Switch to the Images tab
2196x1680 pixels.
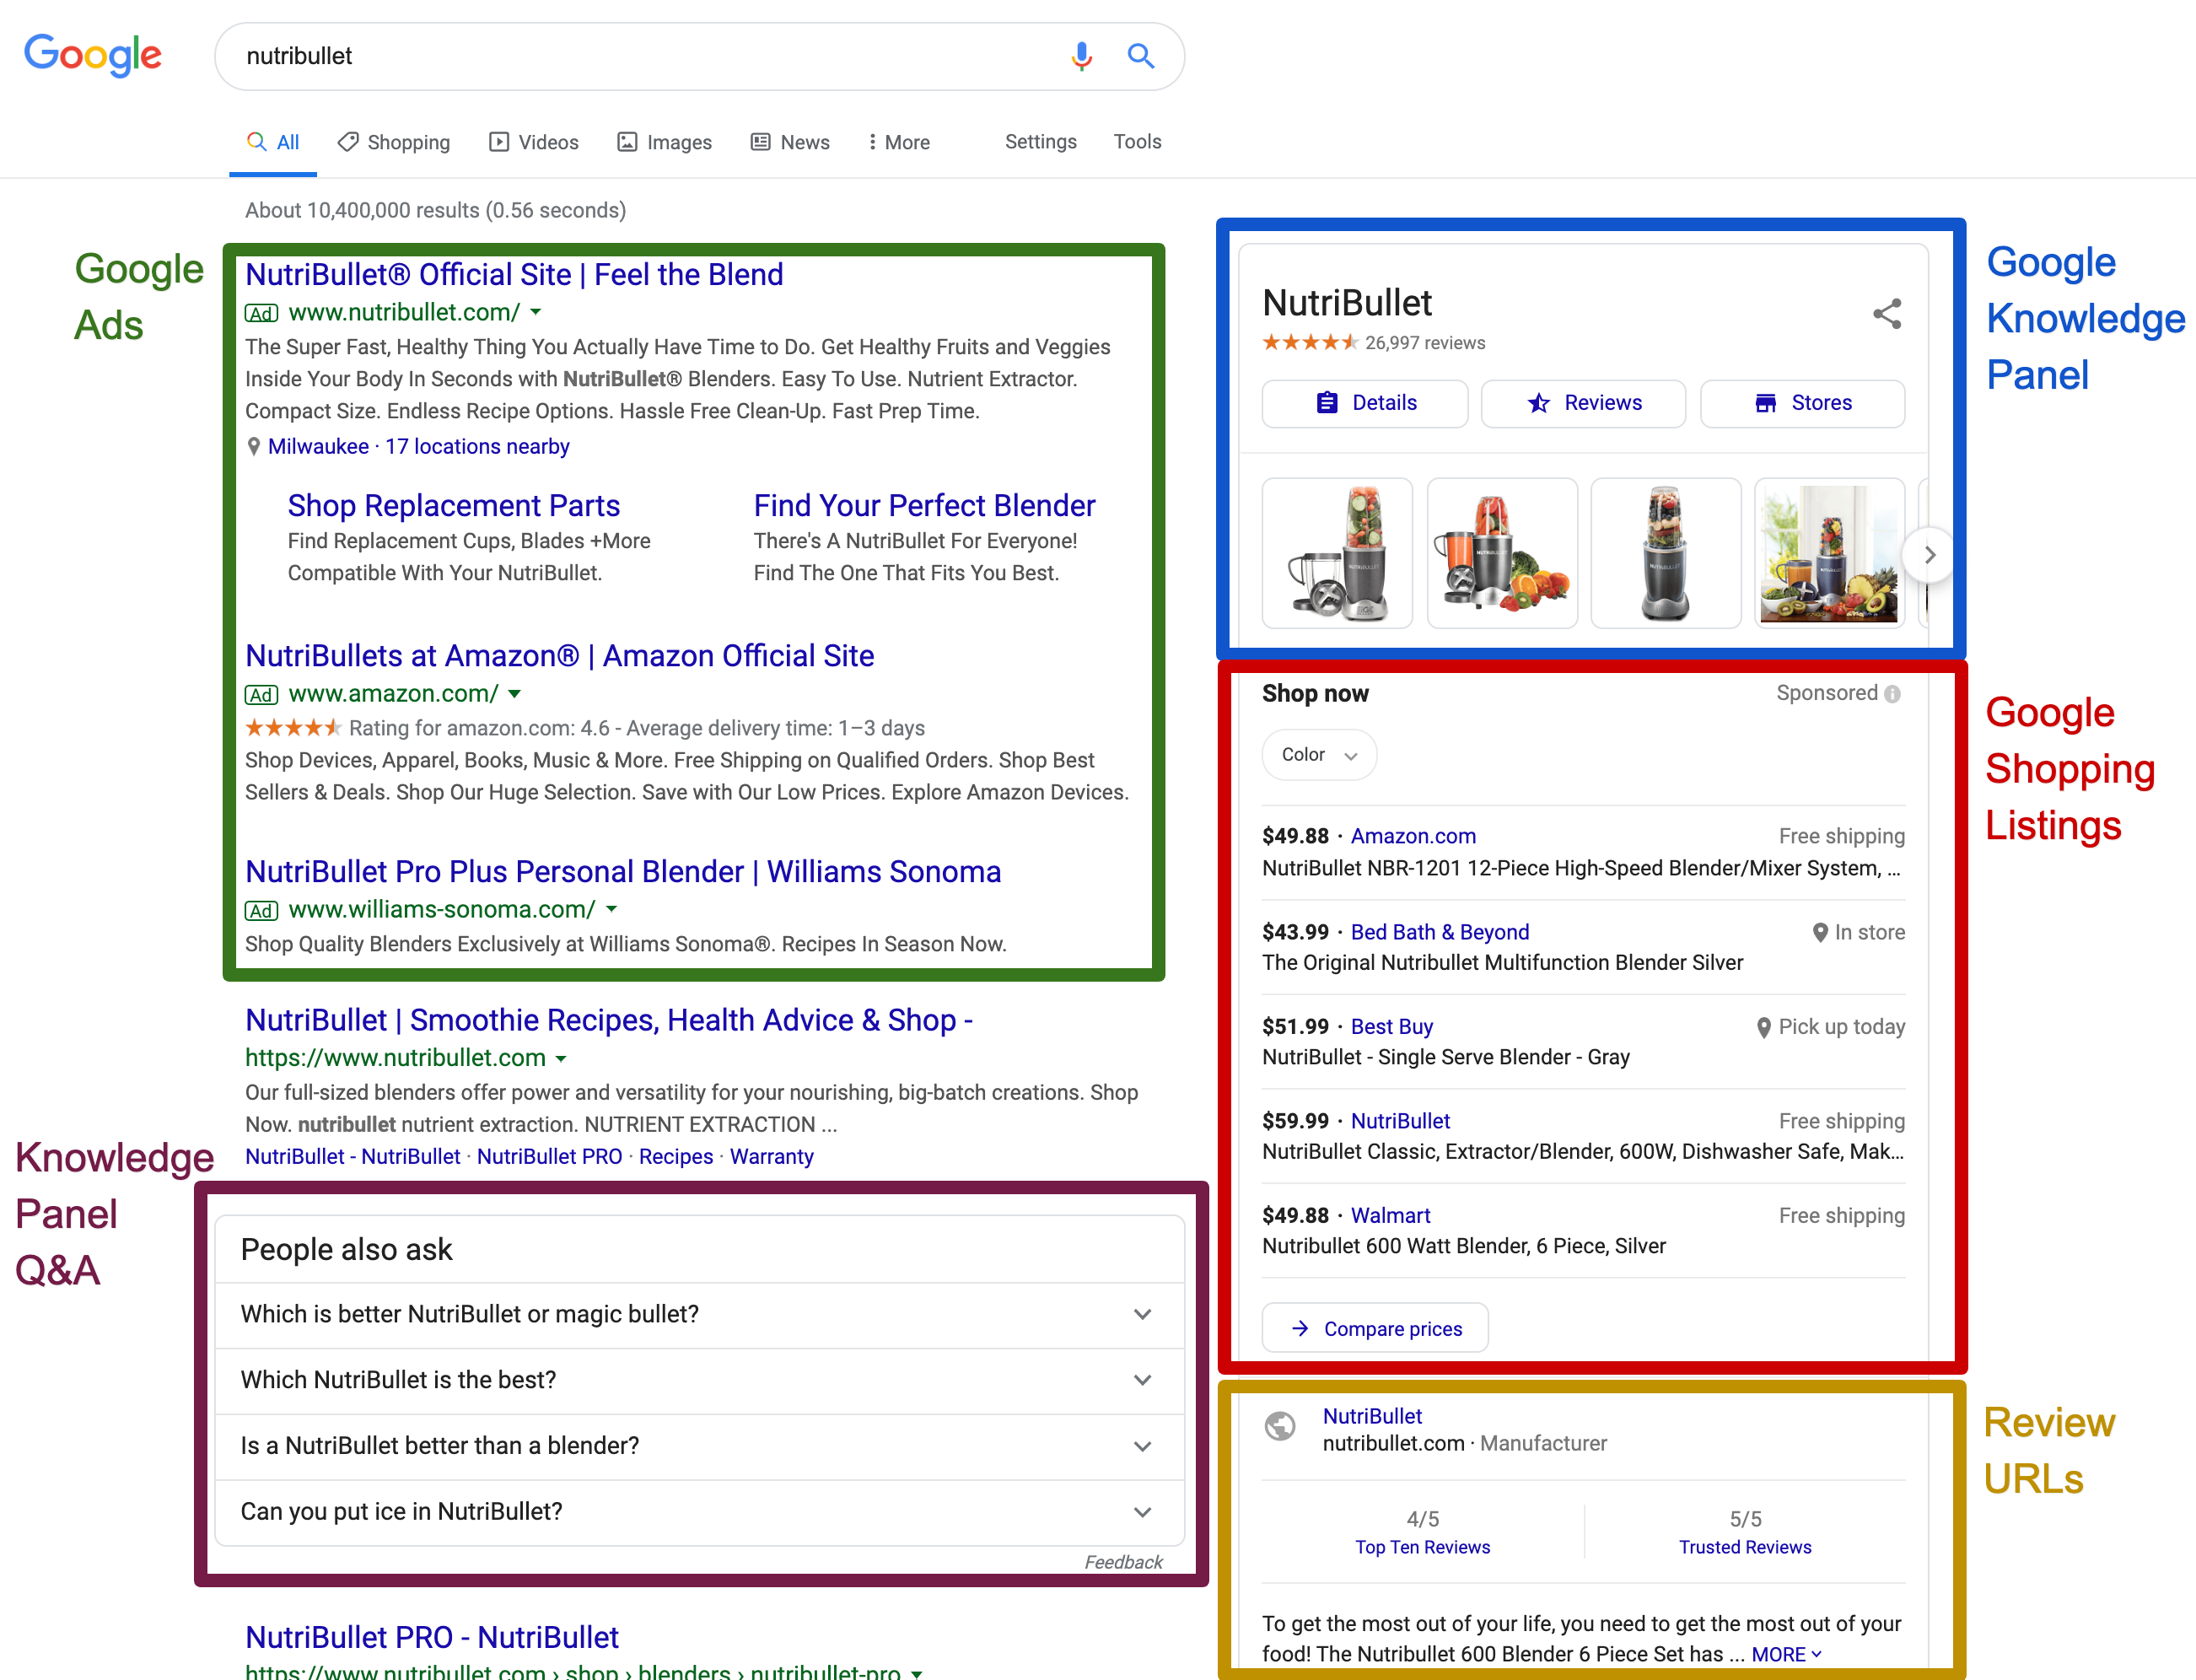[x=665, y=142]
